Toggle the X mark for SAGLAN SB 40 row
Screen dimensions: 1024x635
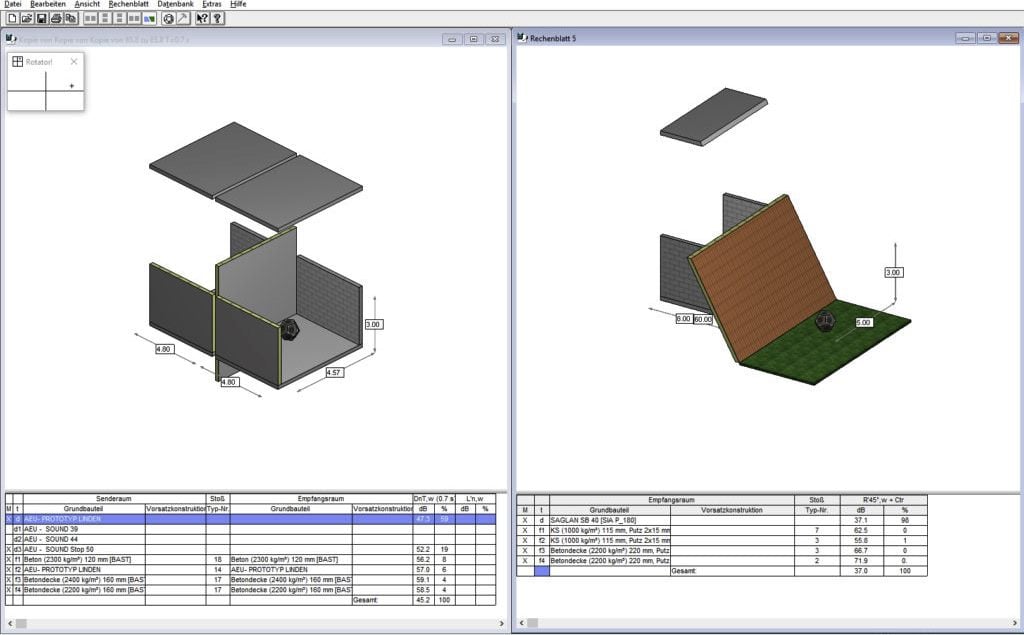[524, 520]
